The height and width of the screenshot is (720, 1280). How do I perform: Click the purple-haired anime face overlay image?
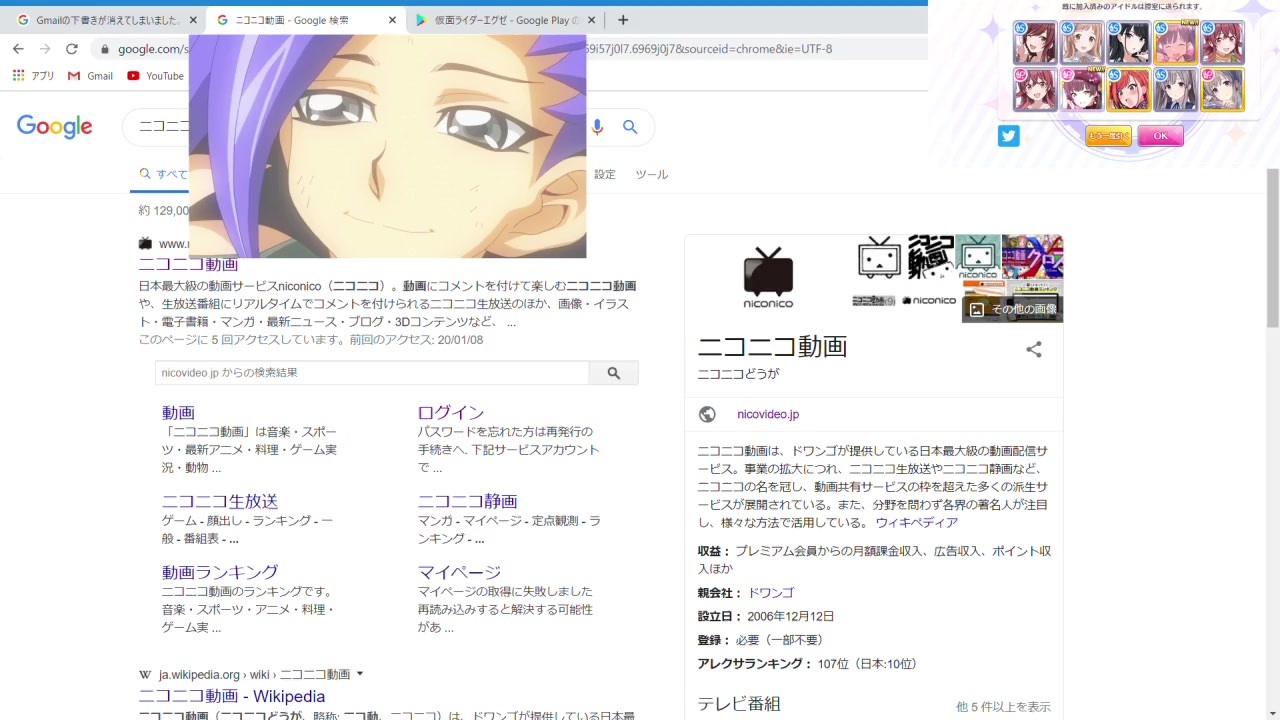pyautogui.click(x=388, y=146)
